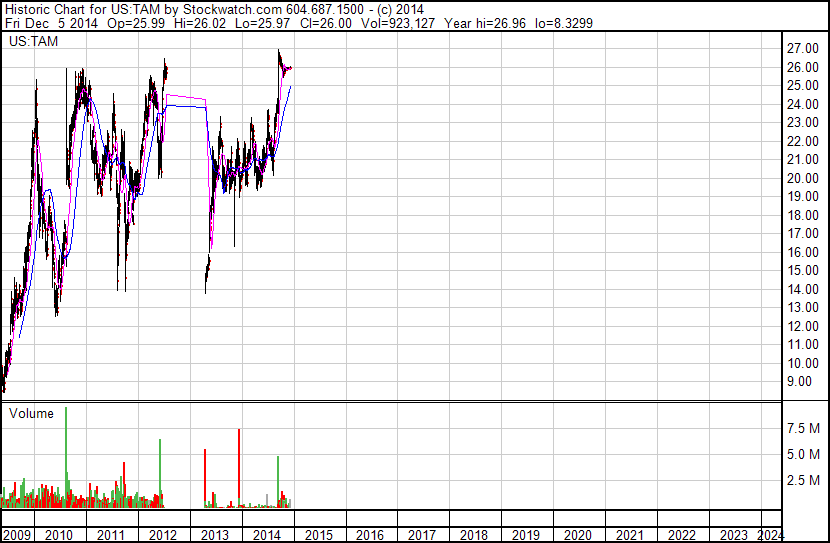Image resolution: width=830 pixels, height=543 pixels.
Task: Click the 7.5 M volume axis label
Action: 804,428
